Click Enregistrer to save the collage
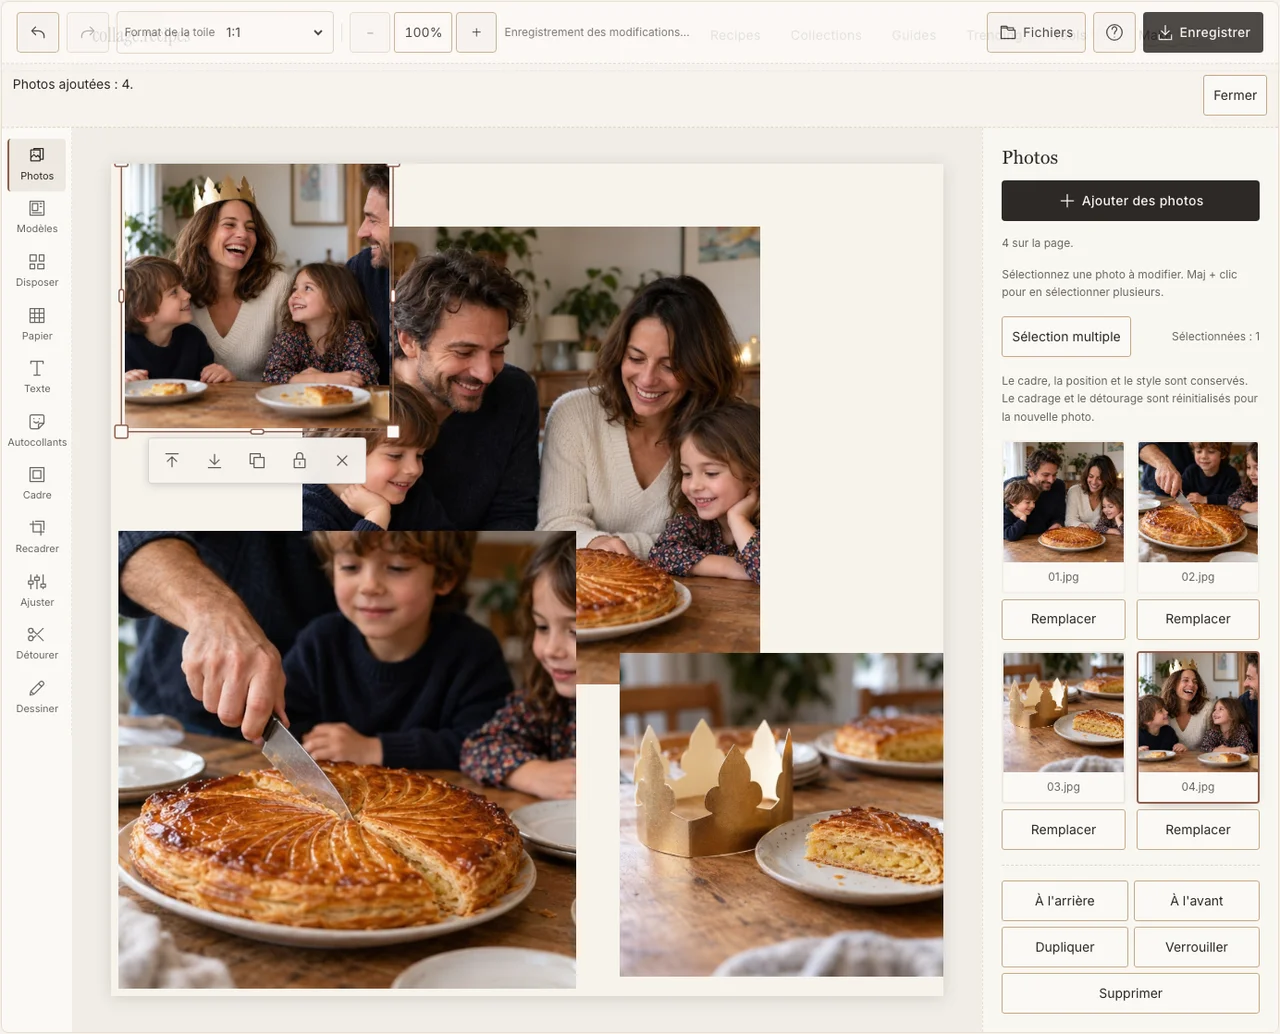 tap(1203, 33)
